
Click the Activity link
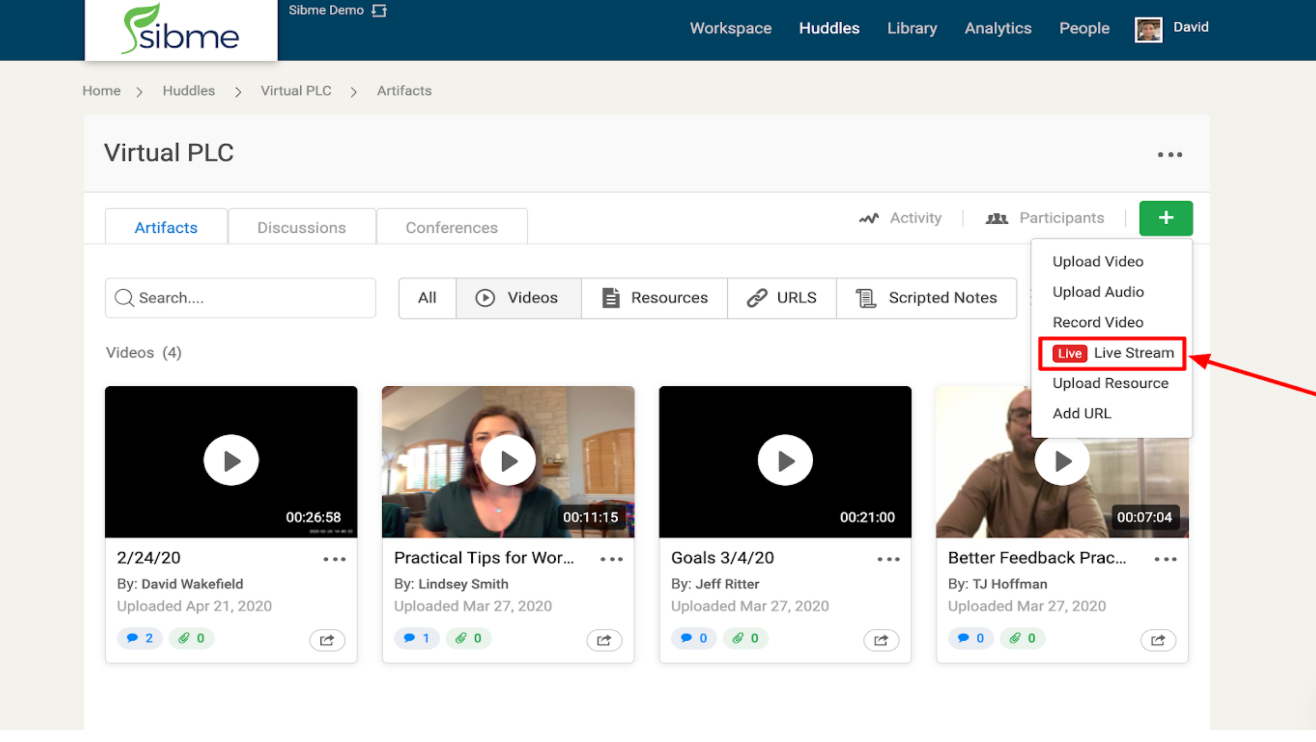(916, 218)
